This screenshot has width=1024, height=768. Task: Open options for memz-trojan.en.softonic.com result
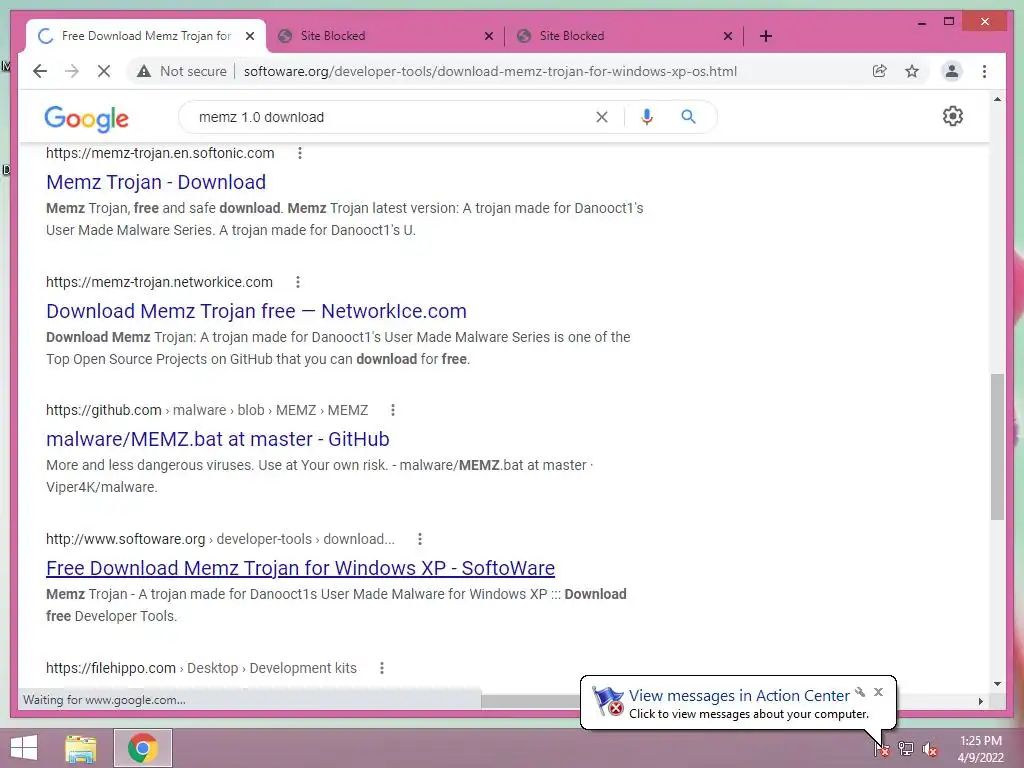coord(300,153)
